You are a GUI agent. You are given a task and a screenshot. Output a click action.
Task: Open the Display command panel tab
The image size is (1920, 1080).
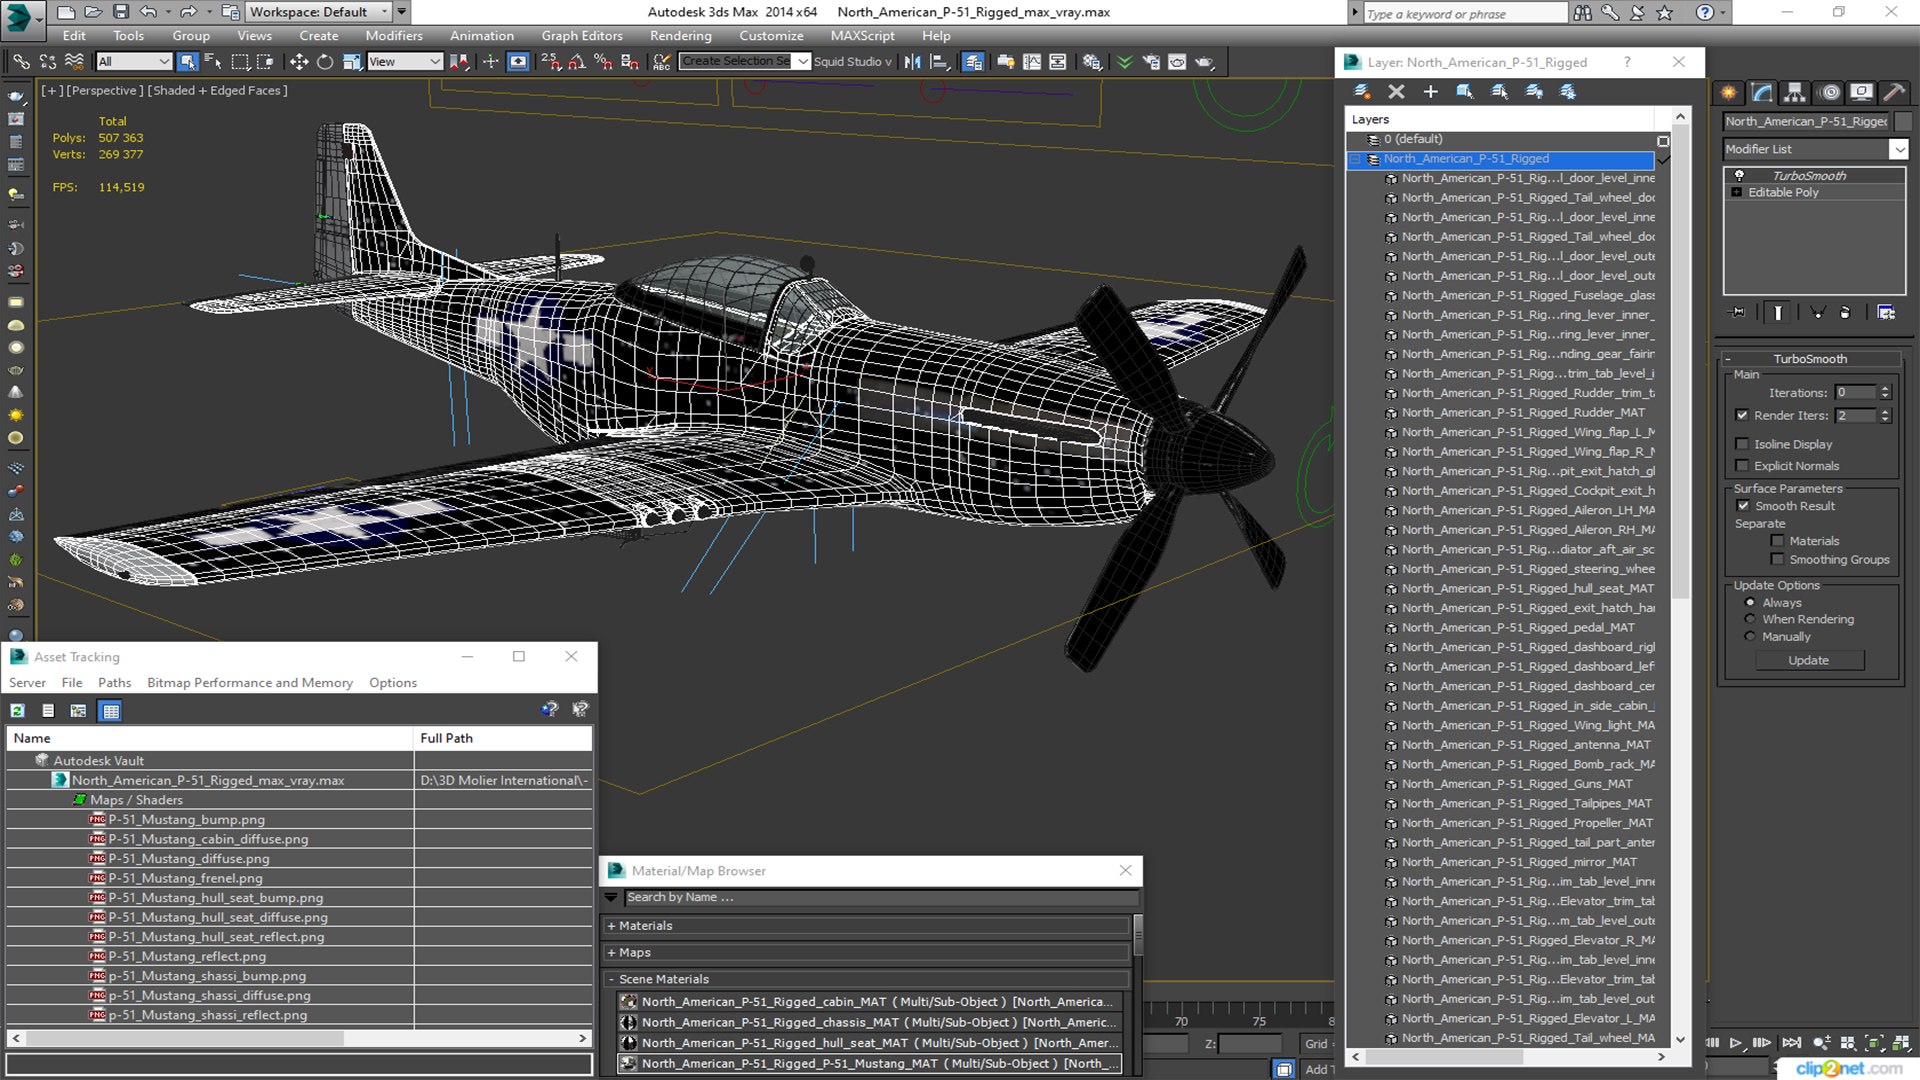pyautogui.click(x=1861, y=92)
